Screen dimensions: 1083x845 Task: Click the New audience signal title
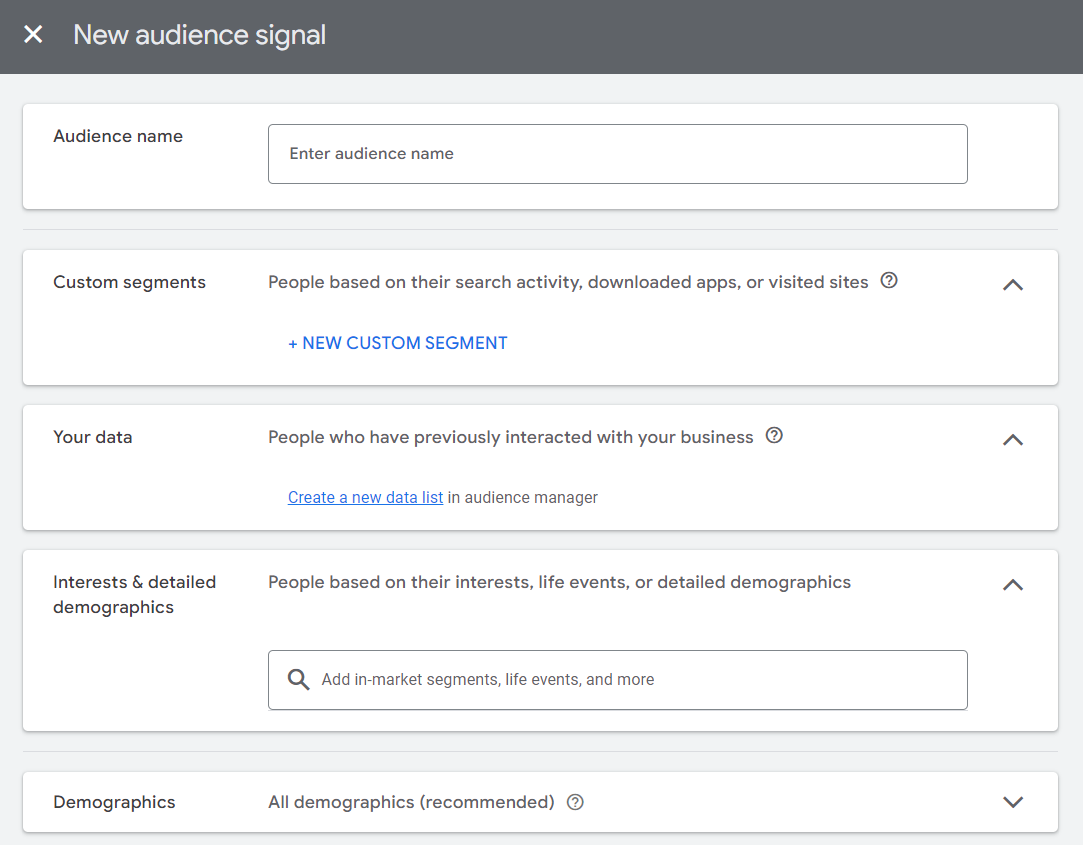[x=199, y=35]
